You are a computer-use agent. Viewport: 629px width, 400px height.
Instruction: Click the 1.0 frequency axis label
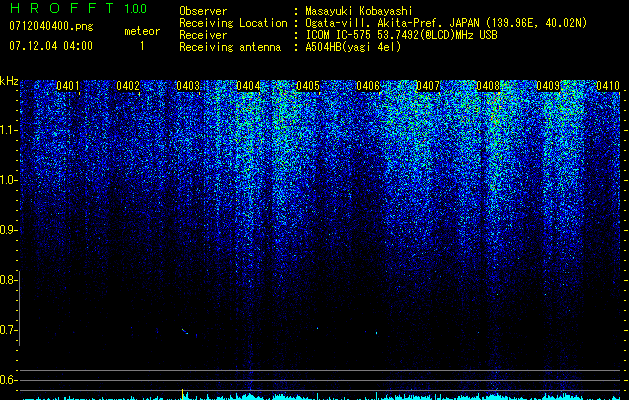8,180
